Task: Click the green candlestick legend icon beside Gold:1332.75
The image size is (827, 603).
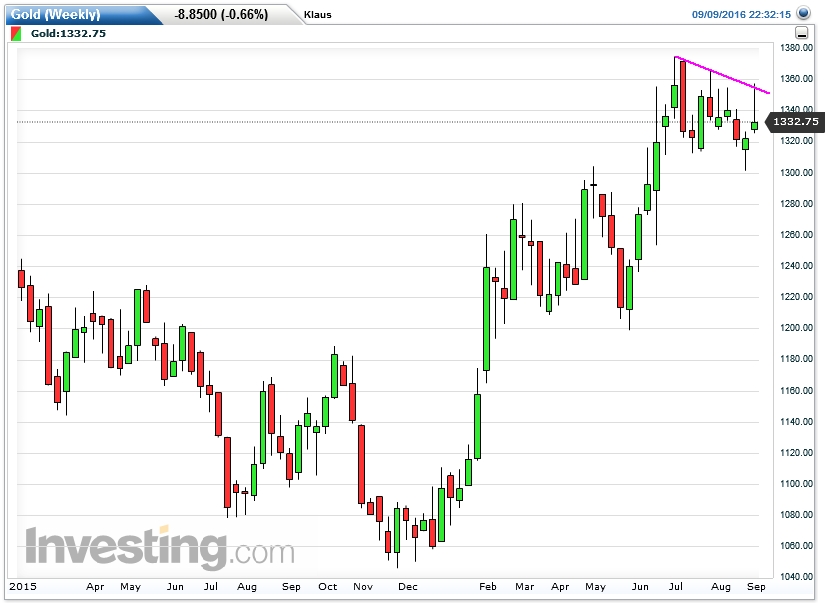Action: click(x=14, y=32)
